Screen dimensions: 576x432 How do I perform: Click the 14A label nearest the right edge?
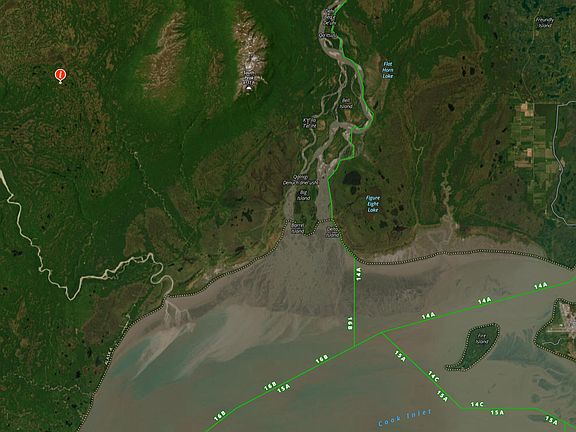(x=540, y=285)
